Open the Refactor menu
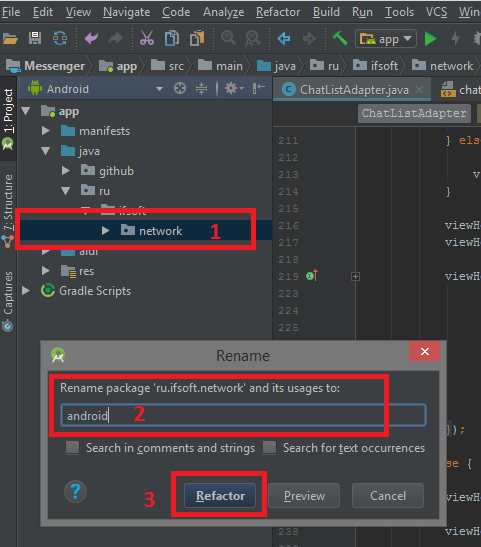The height and width of the screenshot is (547, 481). (278, 12)
